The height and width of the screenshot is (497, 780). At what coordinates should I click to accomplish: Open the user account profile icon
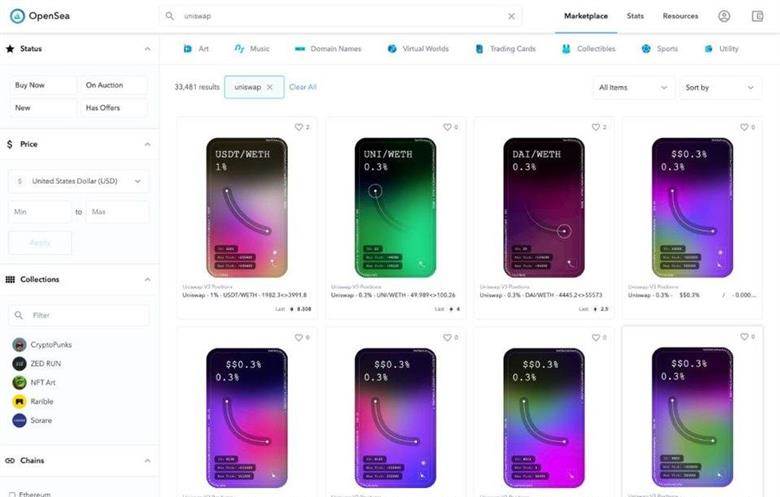tap(724, 16)
